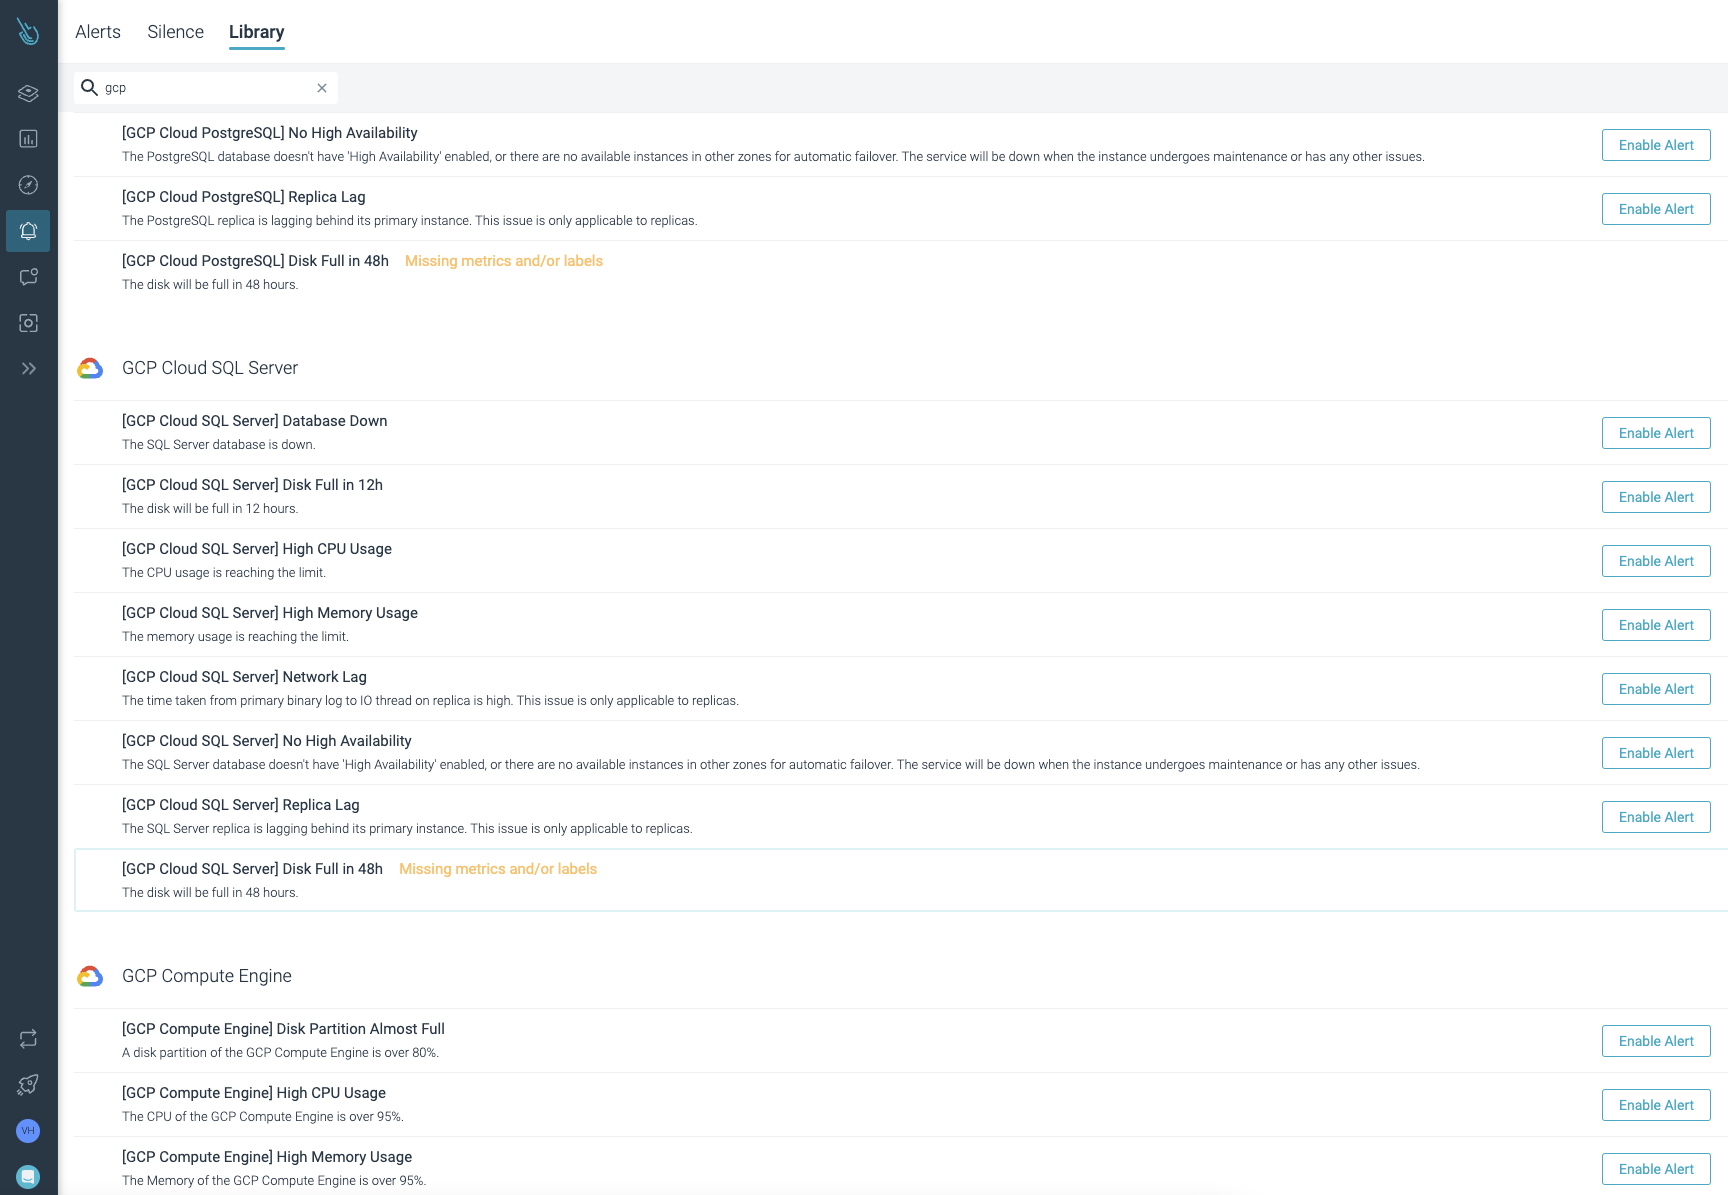The image size is (1728, 1195).
Task: Enable alert for SQL Server High Memory Usage
Action: click(x=1656, y=625)
